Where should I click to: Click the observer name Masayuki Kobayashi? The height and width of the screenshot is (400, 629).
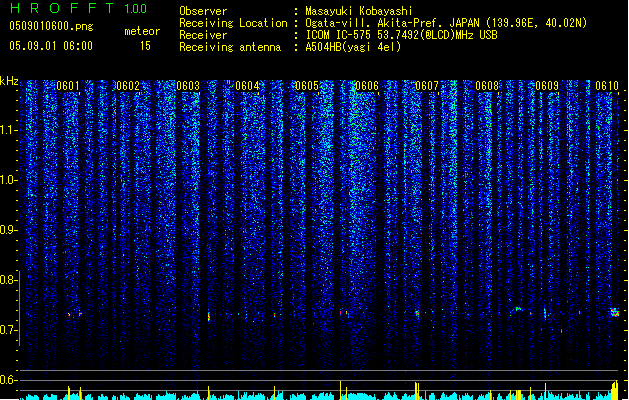359,11
